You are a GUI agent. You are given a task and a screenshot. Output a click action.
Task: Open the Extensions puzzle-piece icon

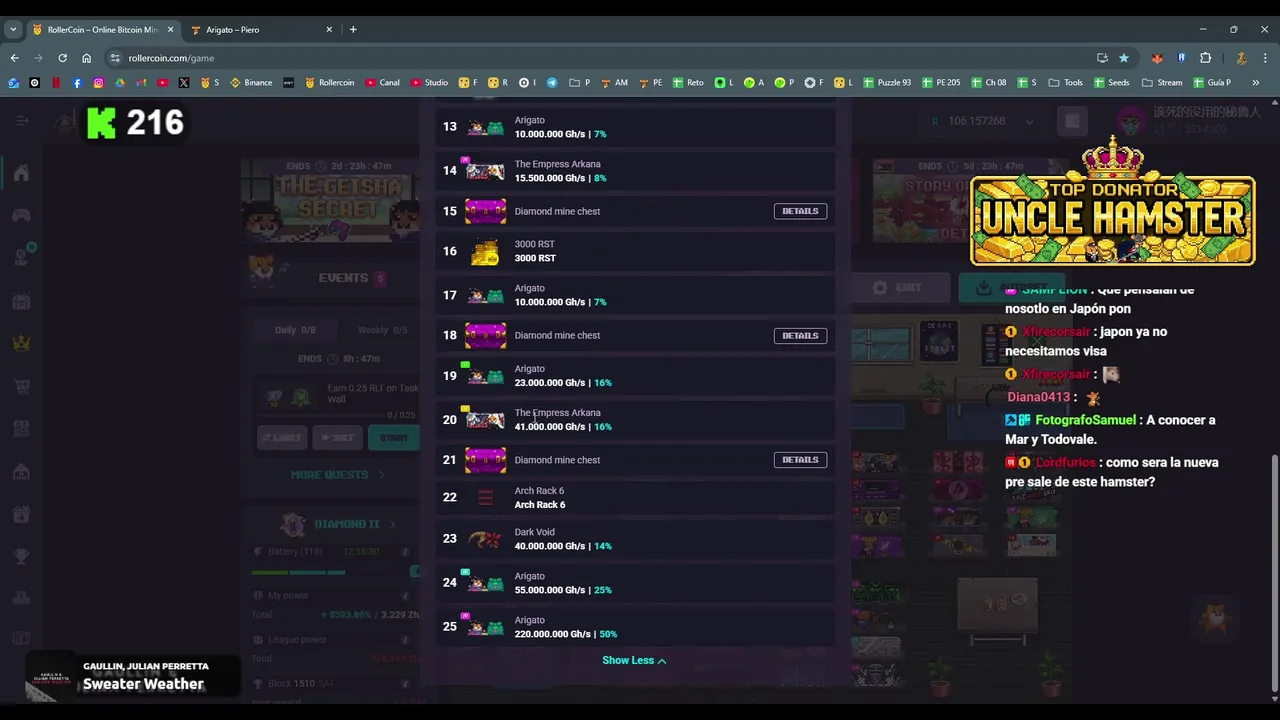click(x=1206, y=58)
